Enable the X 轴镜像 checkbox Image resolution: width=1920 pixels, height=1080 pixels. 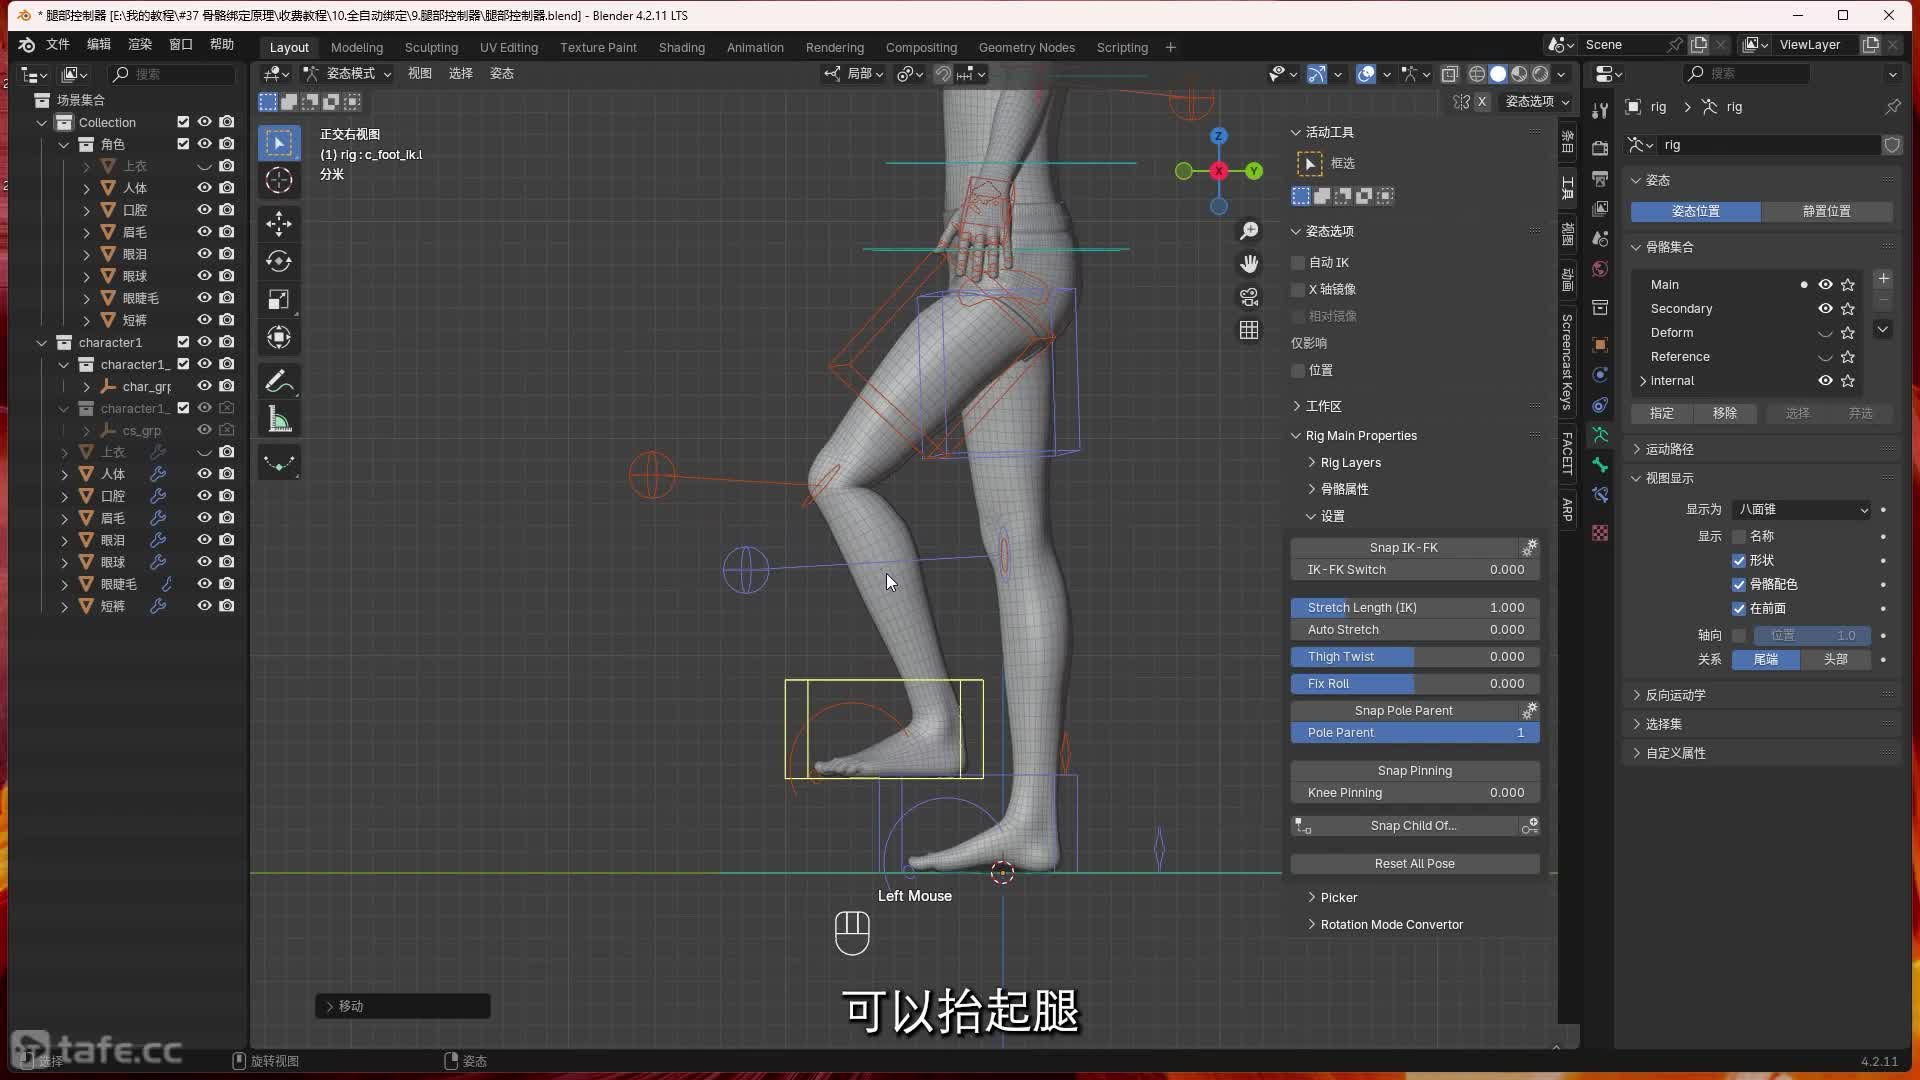point(1299,289)
